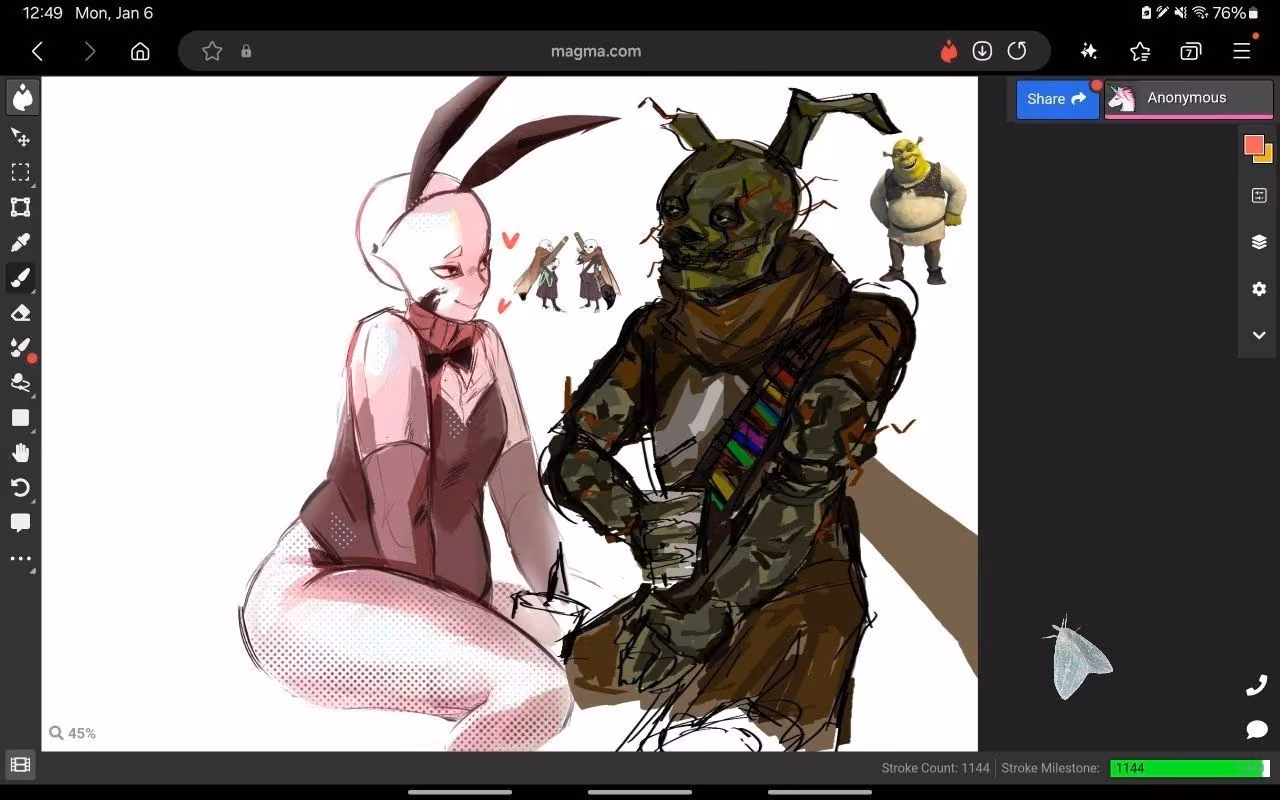Select the brush tool
This screenshot has height=800, width=1280.
click(21, 277)
